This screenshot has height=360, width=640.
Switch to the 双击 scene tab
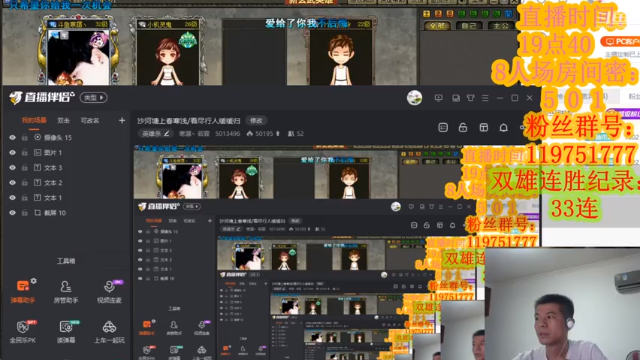tap(63, 120)
